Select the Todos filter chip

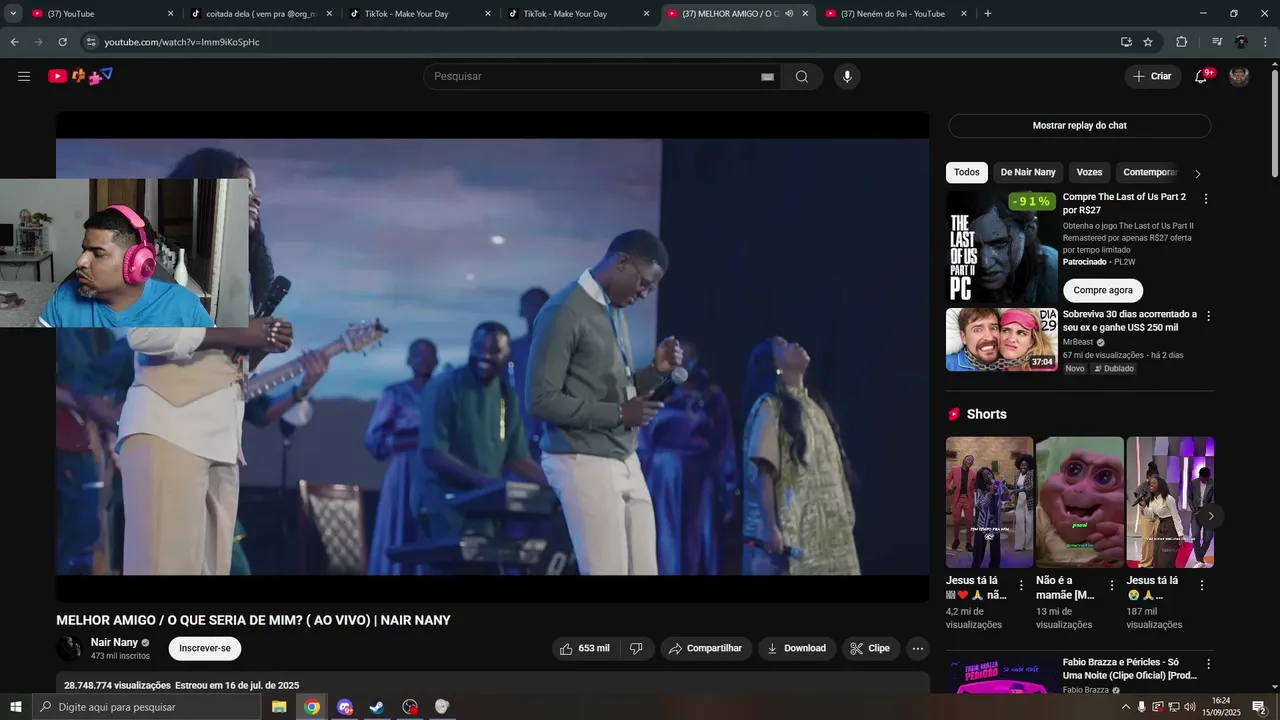(x=967, y=172)
